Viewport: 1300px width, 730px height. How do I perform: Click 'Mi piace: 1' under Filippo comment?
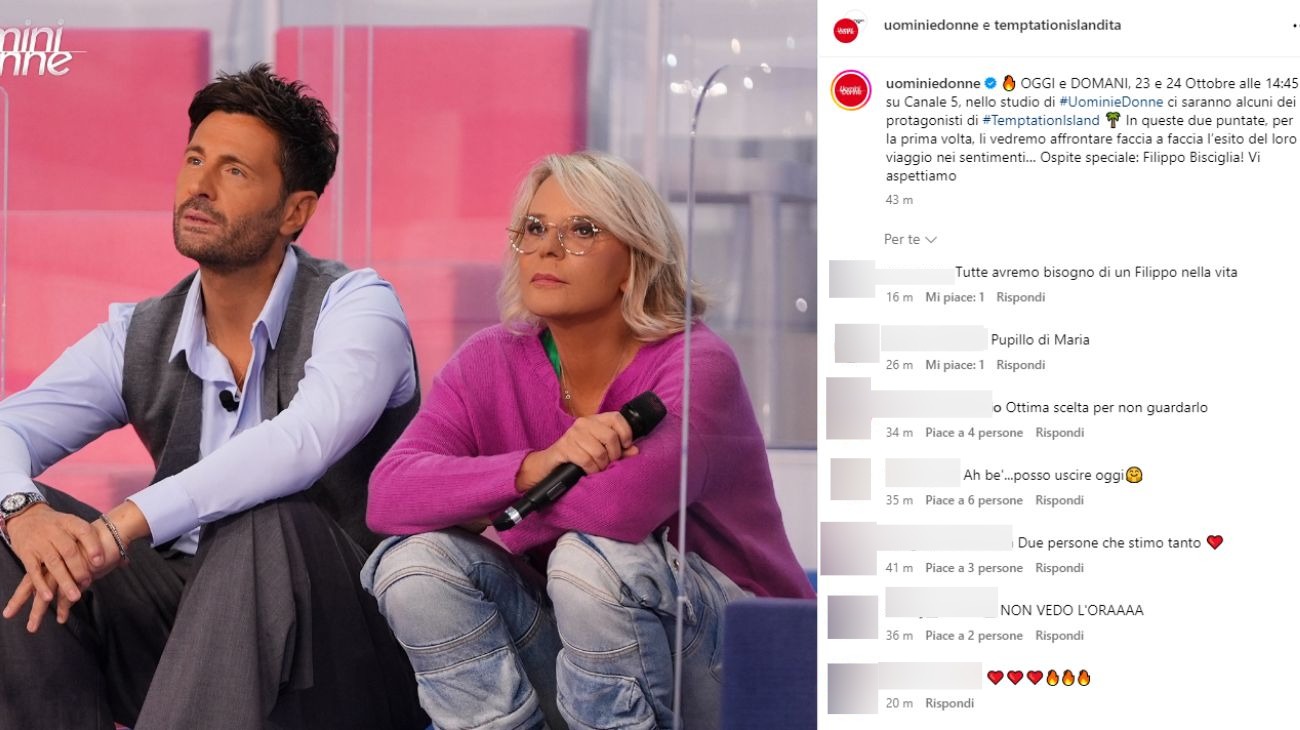coord(955,297)
